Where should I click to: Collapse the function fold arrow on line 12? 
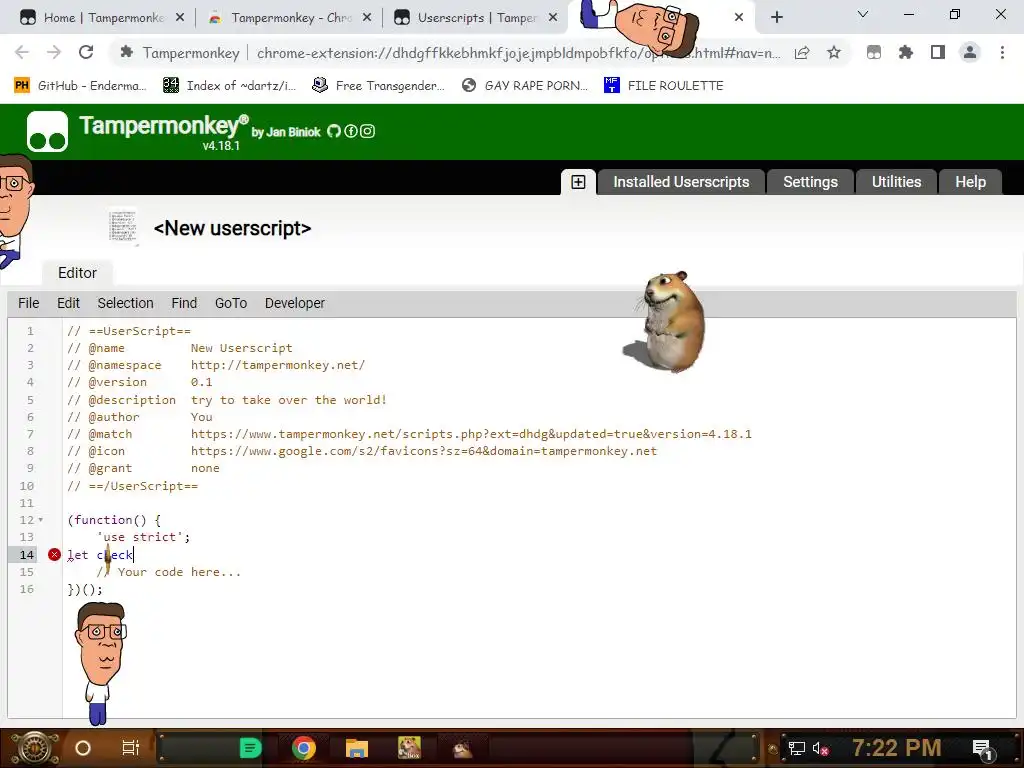pyautogui.click(x=40, y=520)
